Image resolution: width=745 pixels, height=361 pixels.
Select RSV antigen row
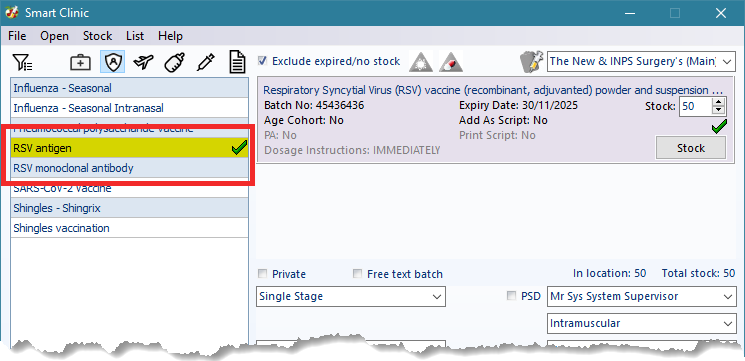tap(129, 148)
